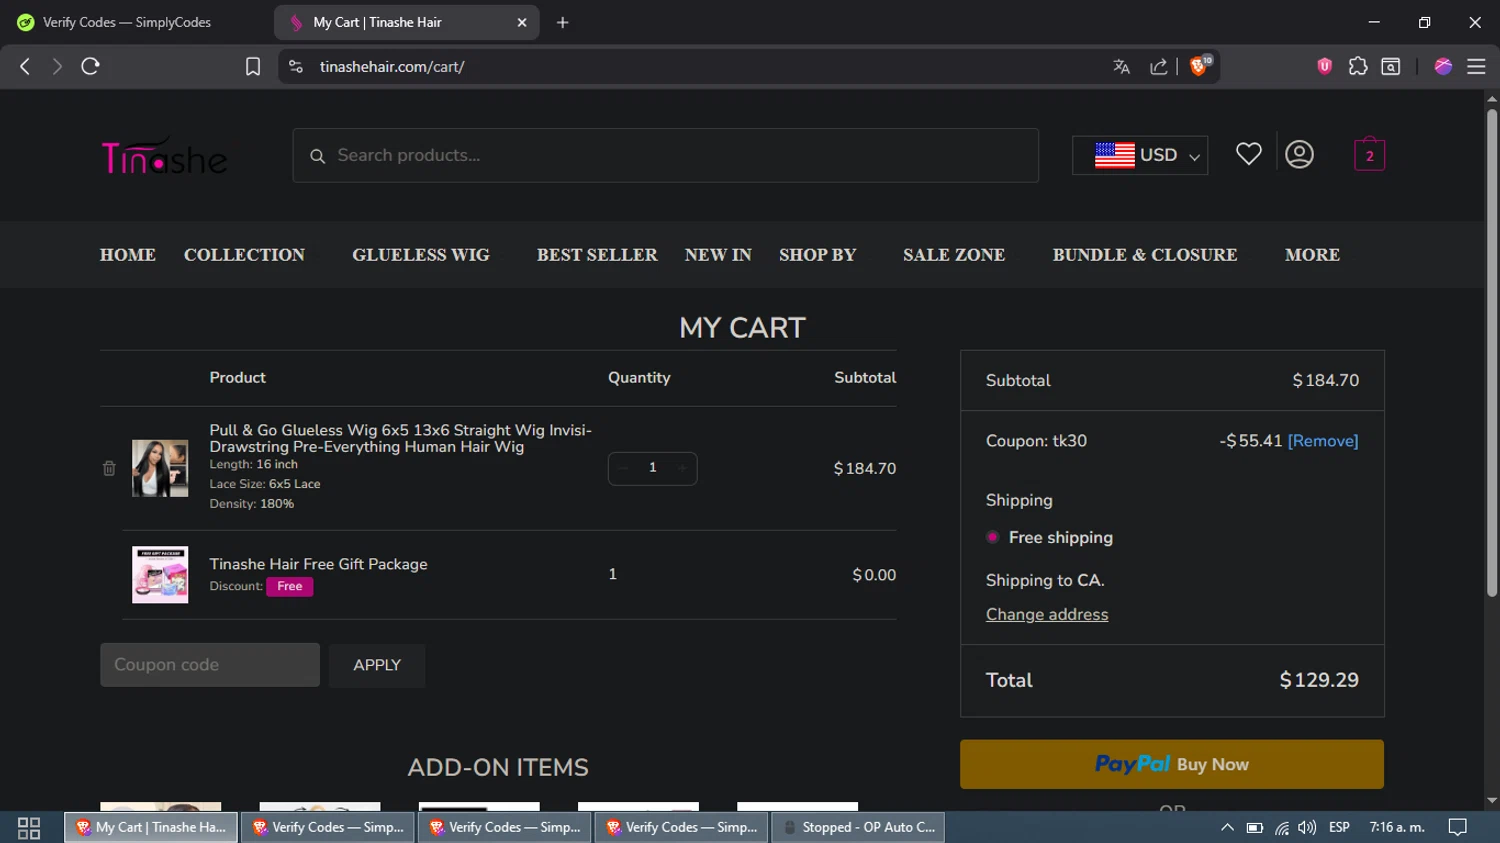
Task: Open the SHOP BY menu
Action: coord(818,255)
